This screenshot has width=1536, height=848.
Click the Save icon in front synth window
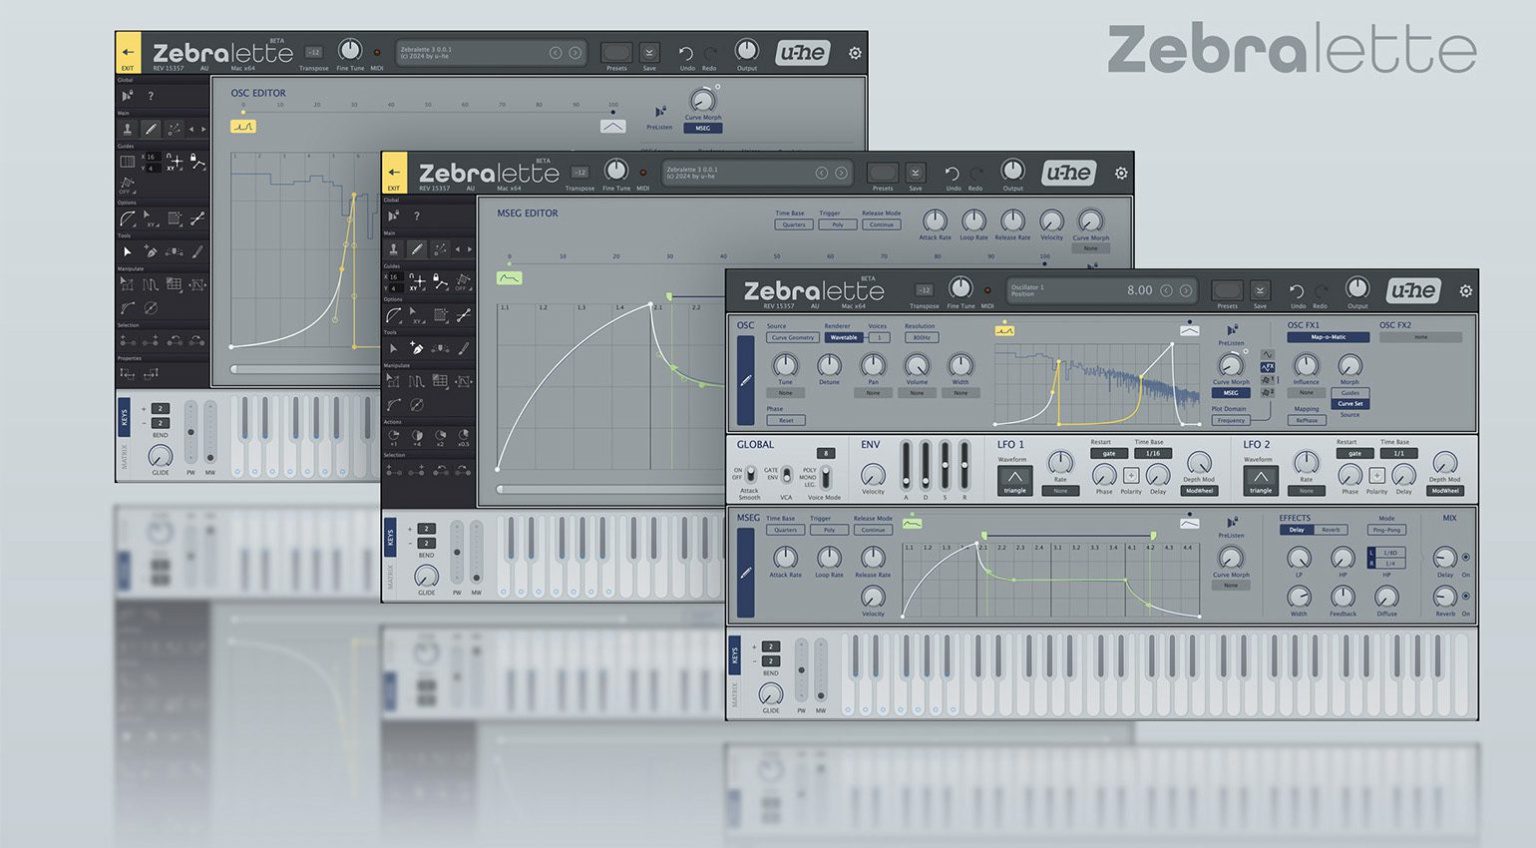click(1260, 292)
